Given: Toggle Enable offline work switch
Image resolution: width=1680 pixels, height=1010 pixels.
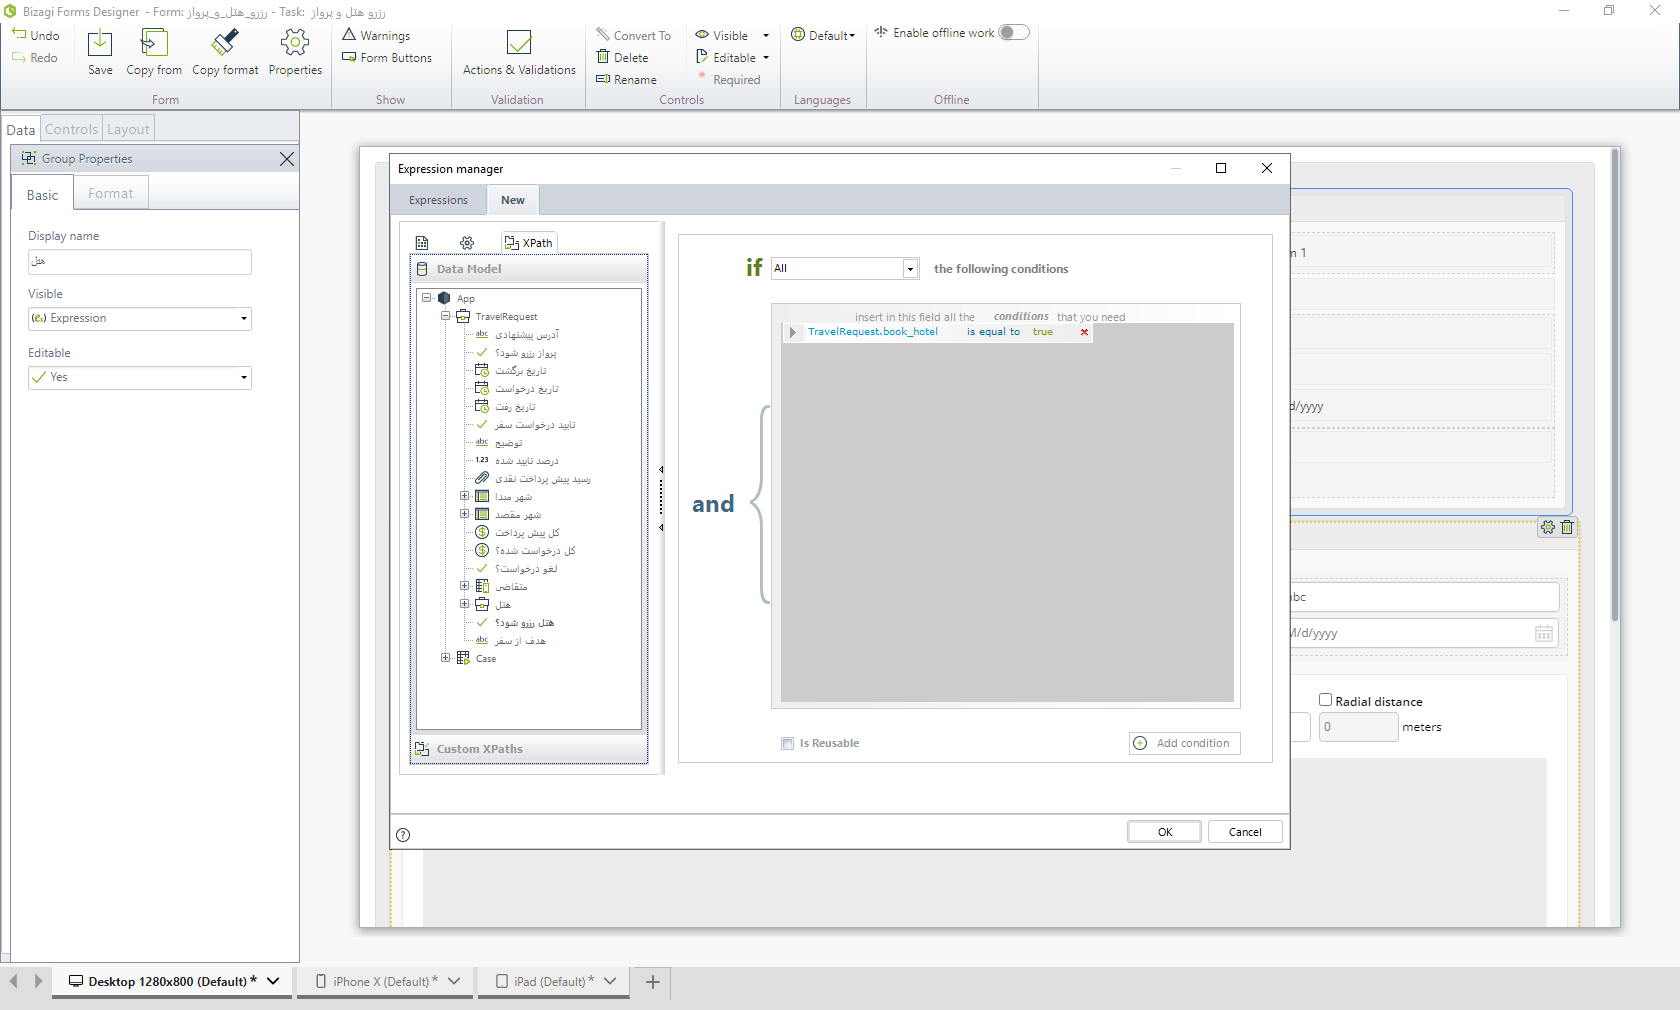Looking at the screenshot, I should click(x=1014, y=33).
